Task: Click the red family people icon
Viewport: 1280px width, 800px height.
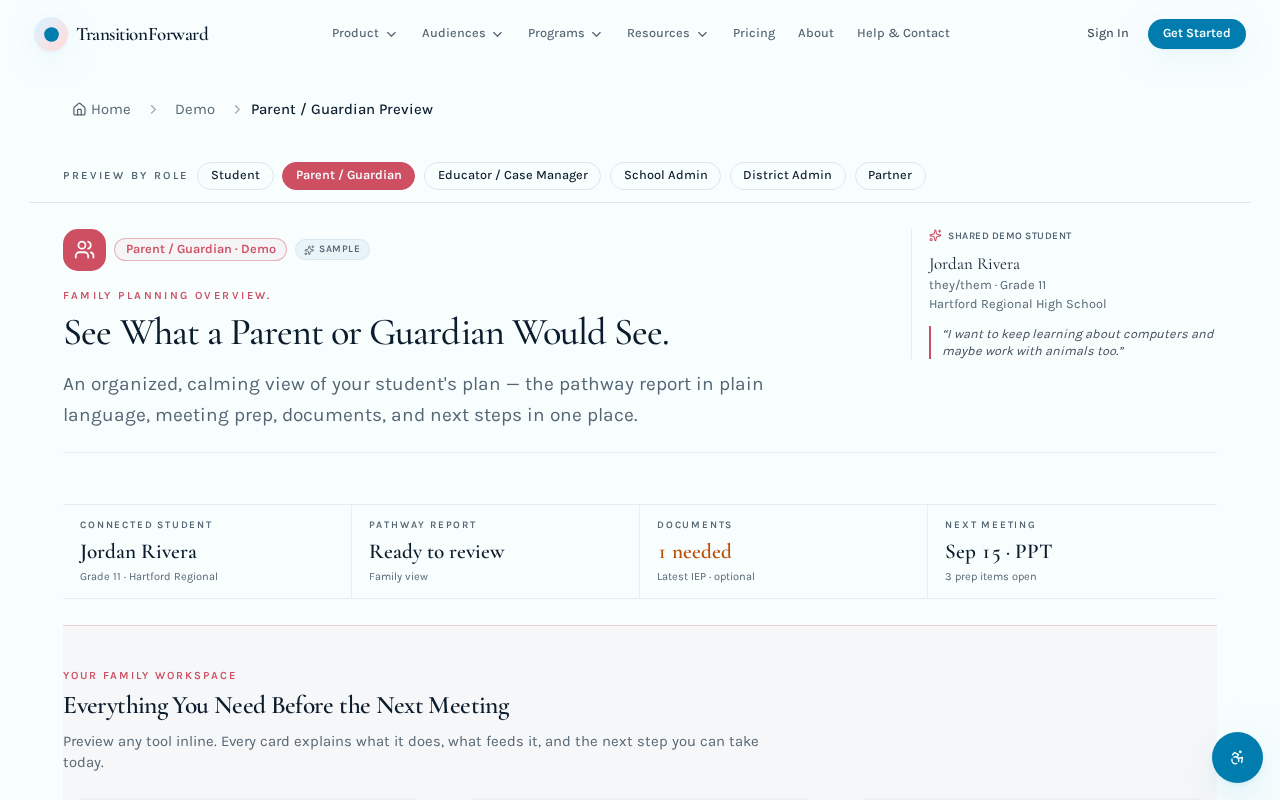Action: coord(84,250)
